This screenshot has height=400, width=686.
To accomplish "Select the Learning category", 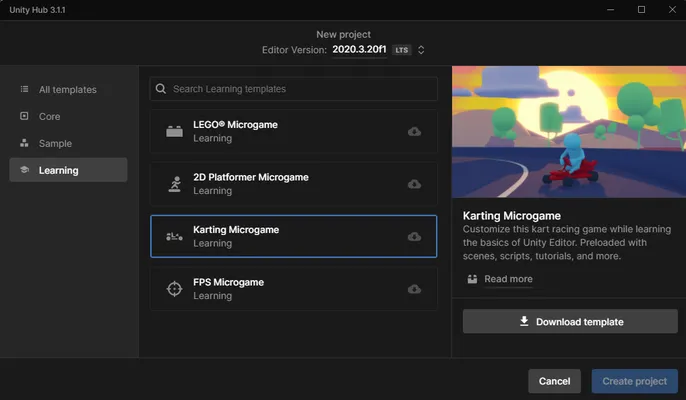I will point(68,170).
